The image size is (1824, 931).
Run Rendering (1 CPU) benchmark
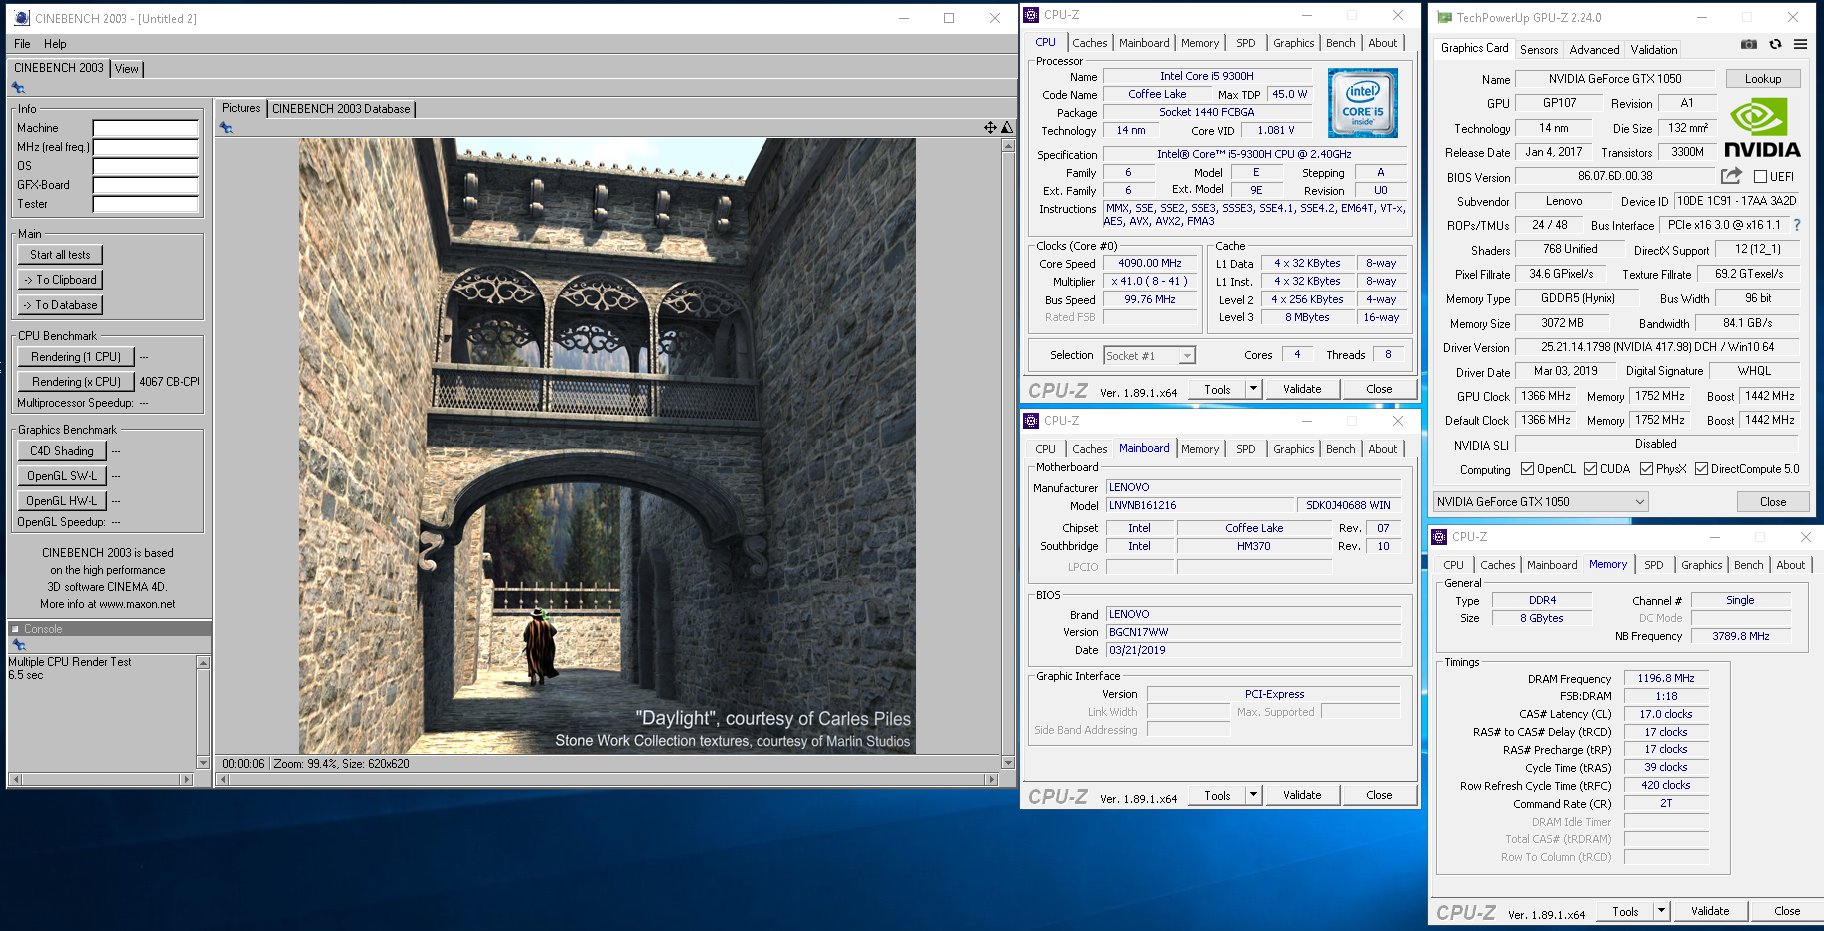76,357
